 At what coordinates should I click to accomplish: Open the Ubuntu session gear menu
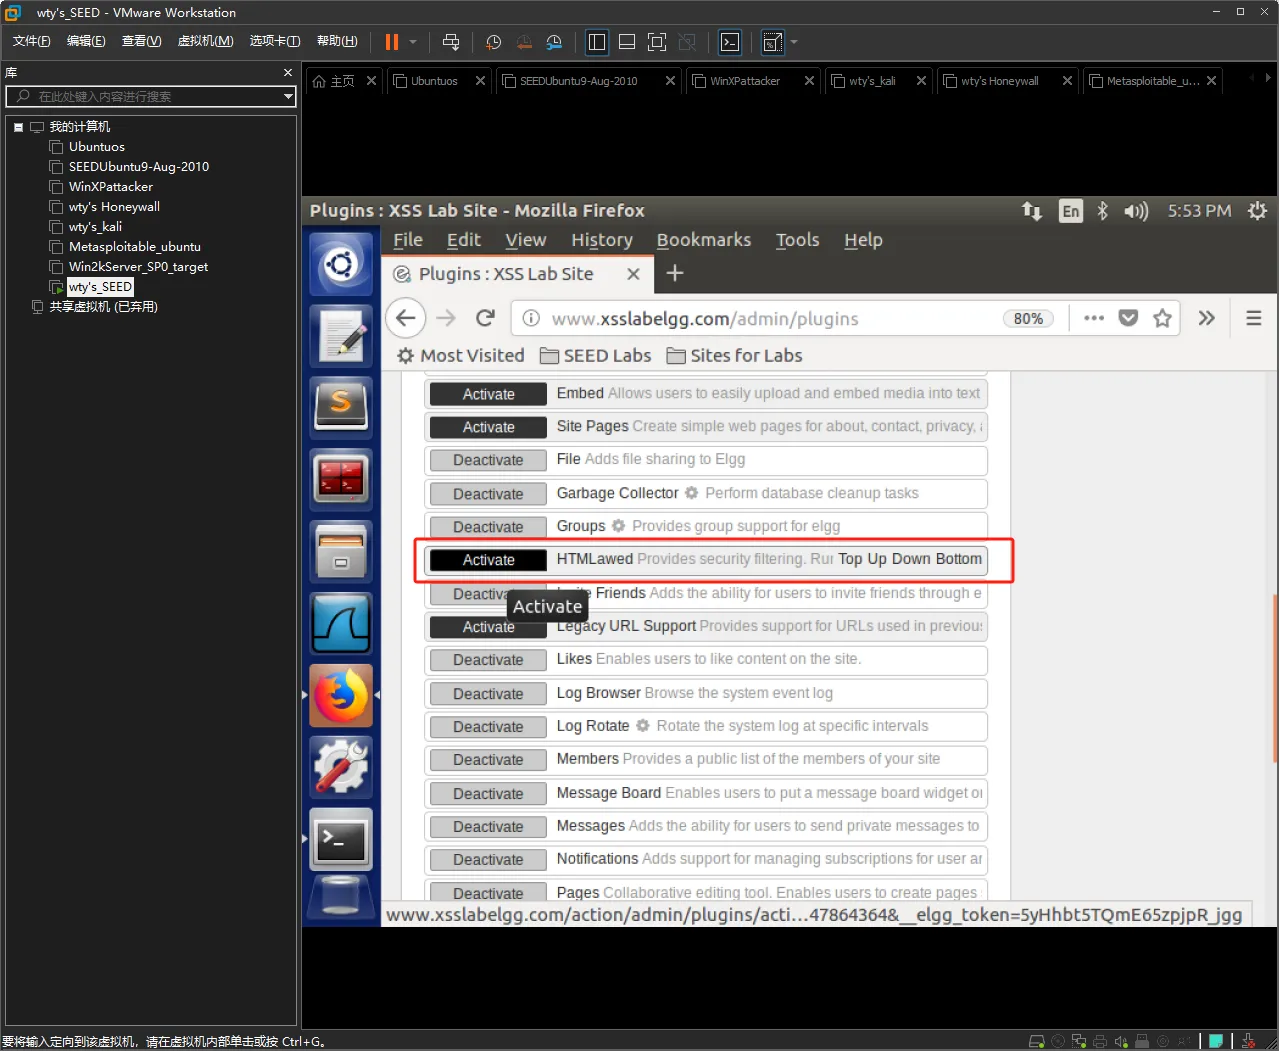point(1257,211)
